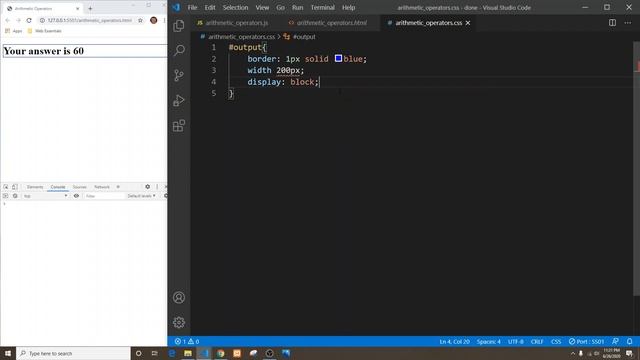Show the console sidebar
Image resolution: width=640 pixels, height=360 pixels.
pos(6,196)
